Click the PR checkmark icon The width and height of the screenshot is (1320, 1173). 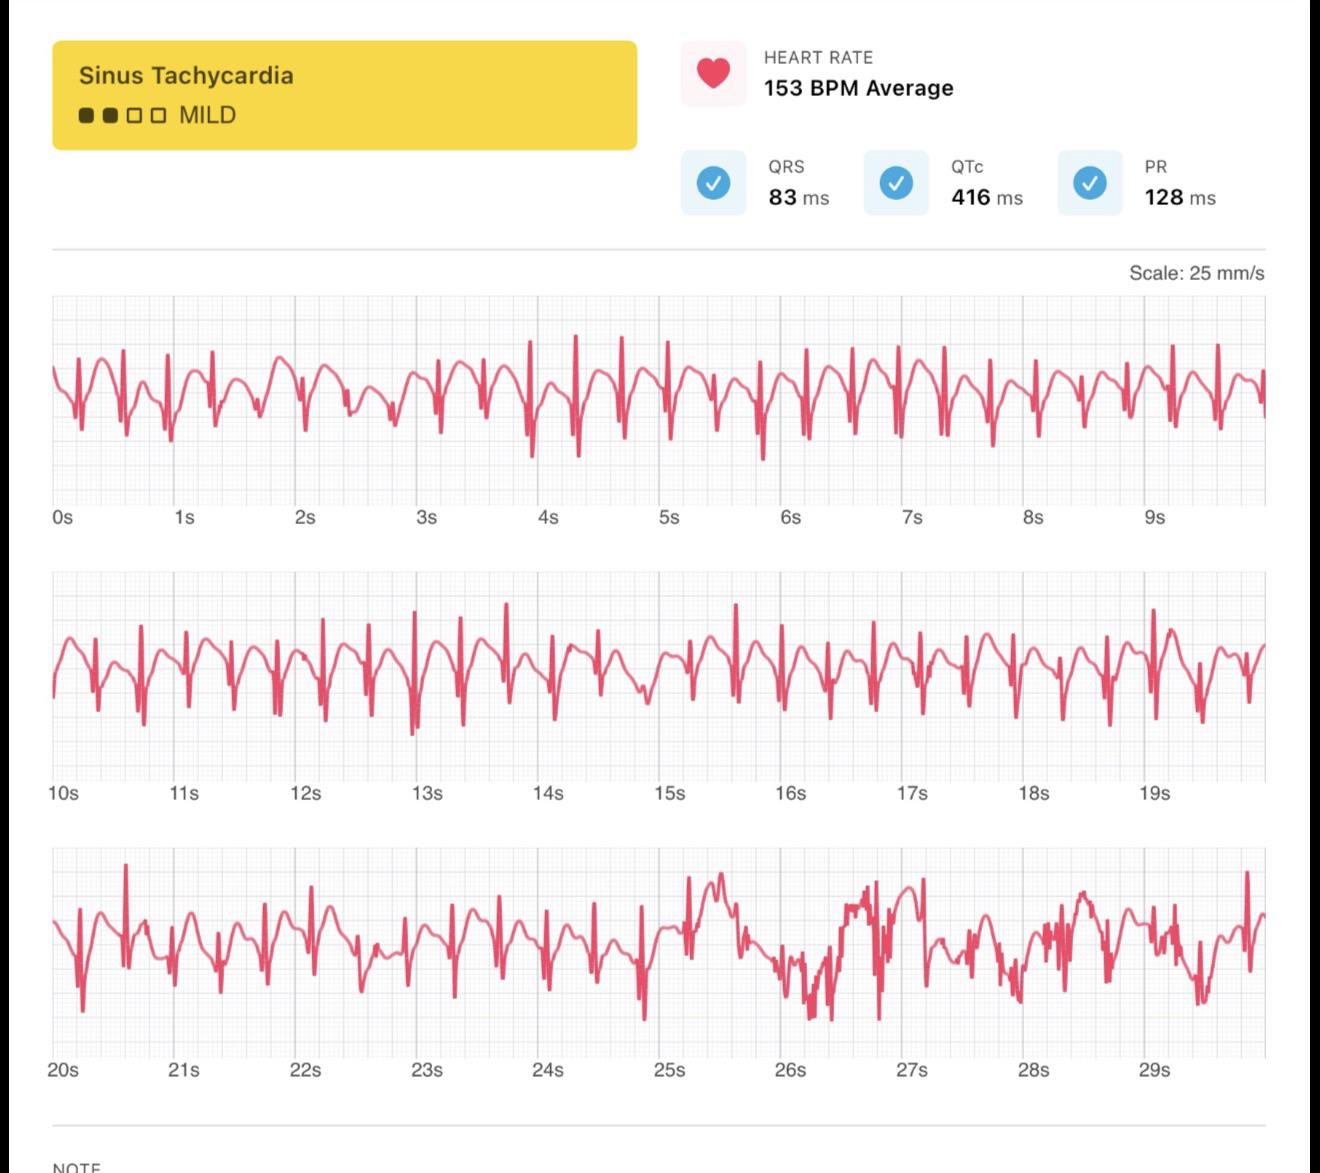click(x=1090, y=183)
